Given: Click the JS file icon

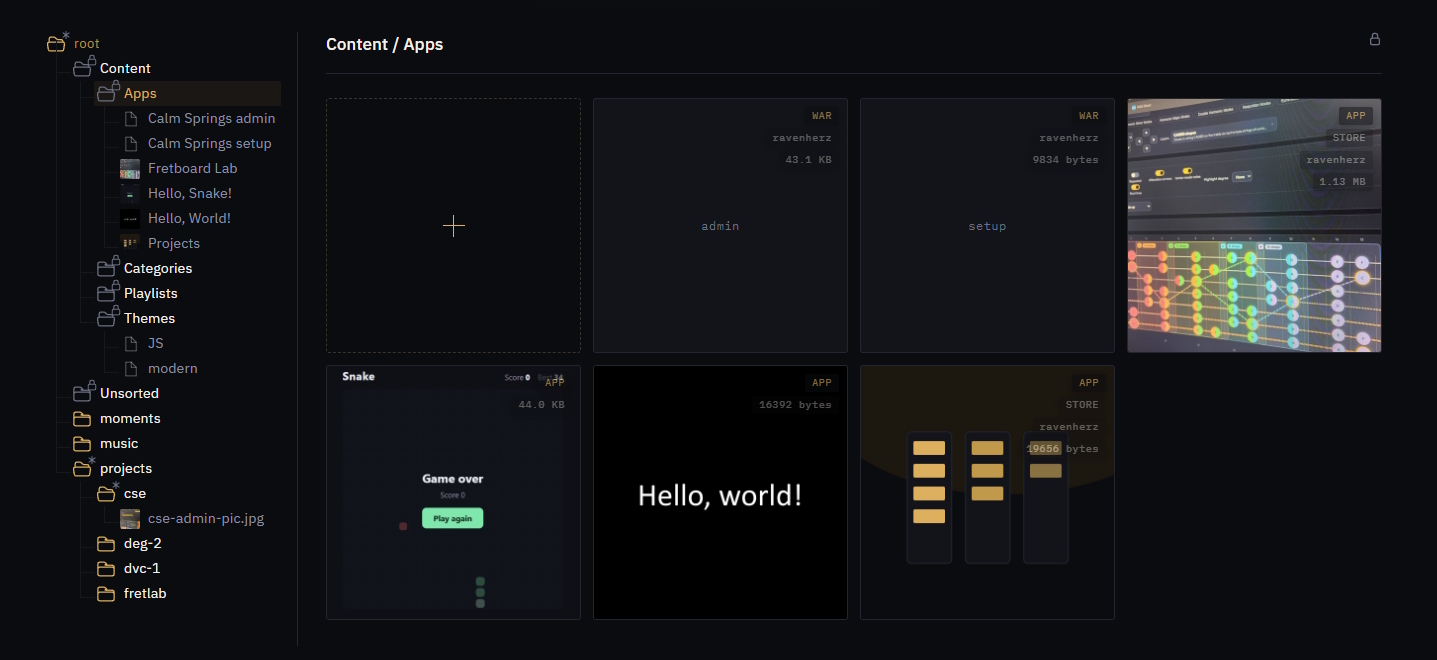Looking at the screenshot, I should click(x=131, y=343).
